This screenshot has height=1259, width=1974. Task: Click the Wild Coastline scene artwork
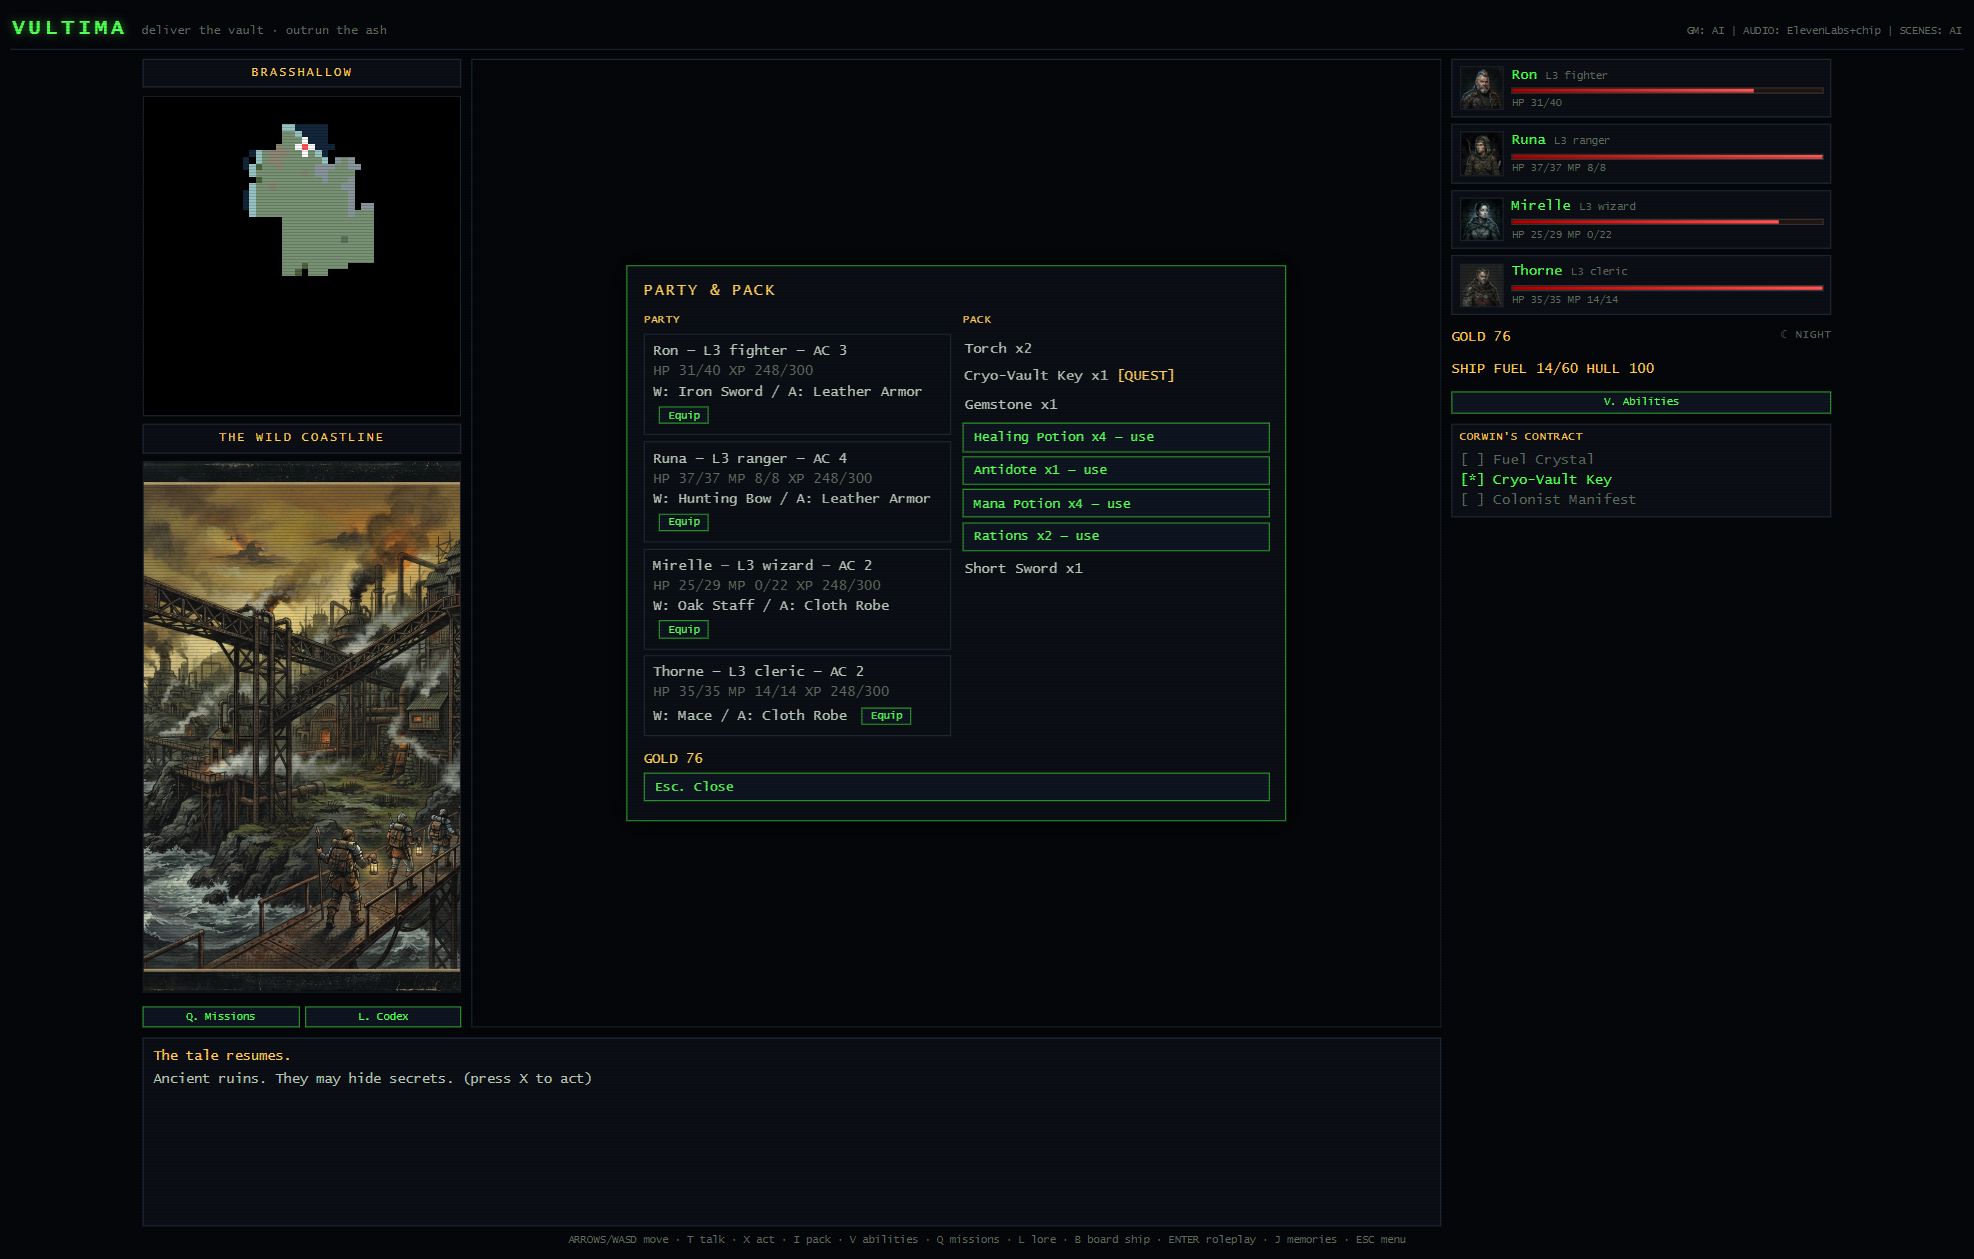(x=302, y=727)
